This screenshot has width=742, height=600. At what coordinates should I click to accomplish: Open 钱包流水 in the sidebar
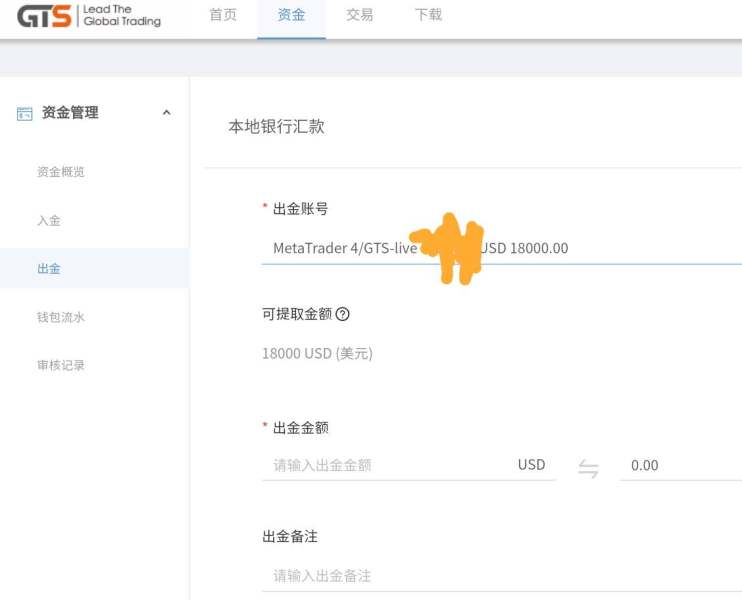click(61, 317)
